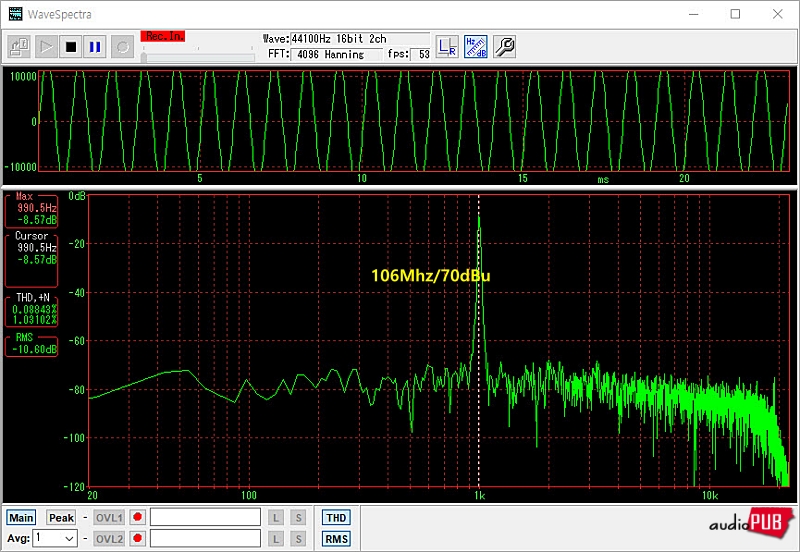800x552 pixels.
Task: Open settings with the wrench icon
Action: click(505, 46)
